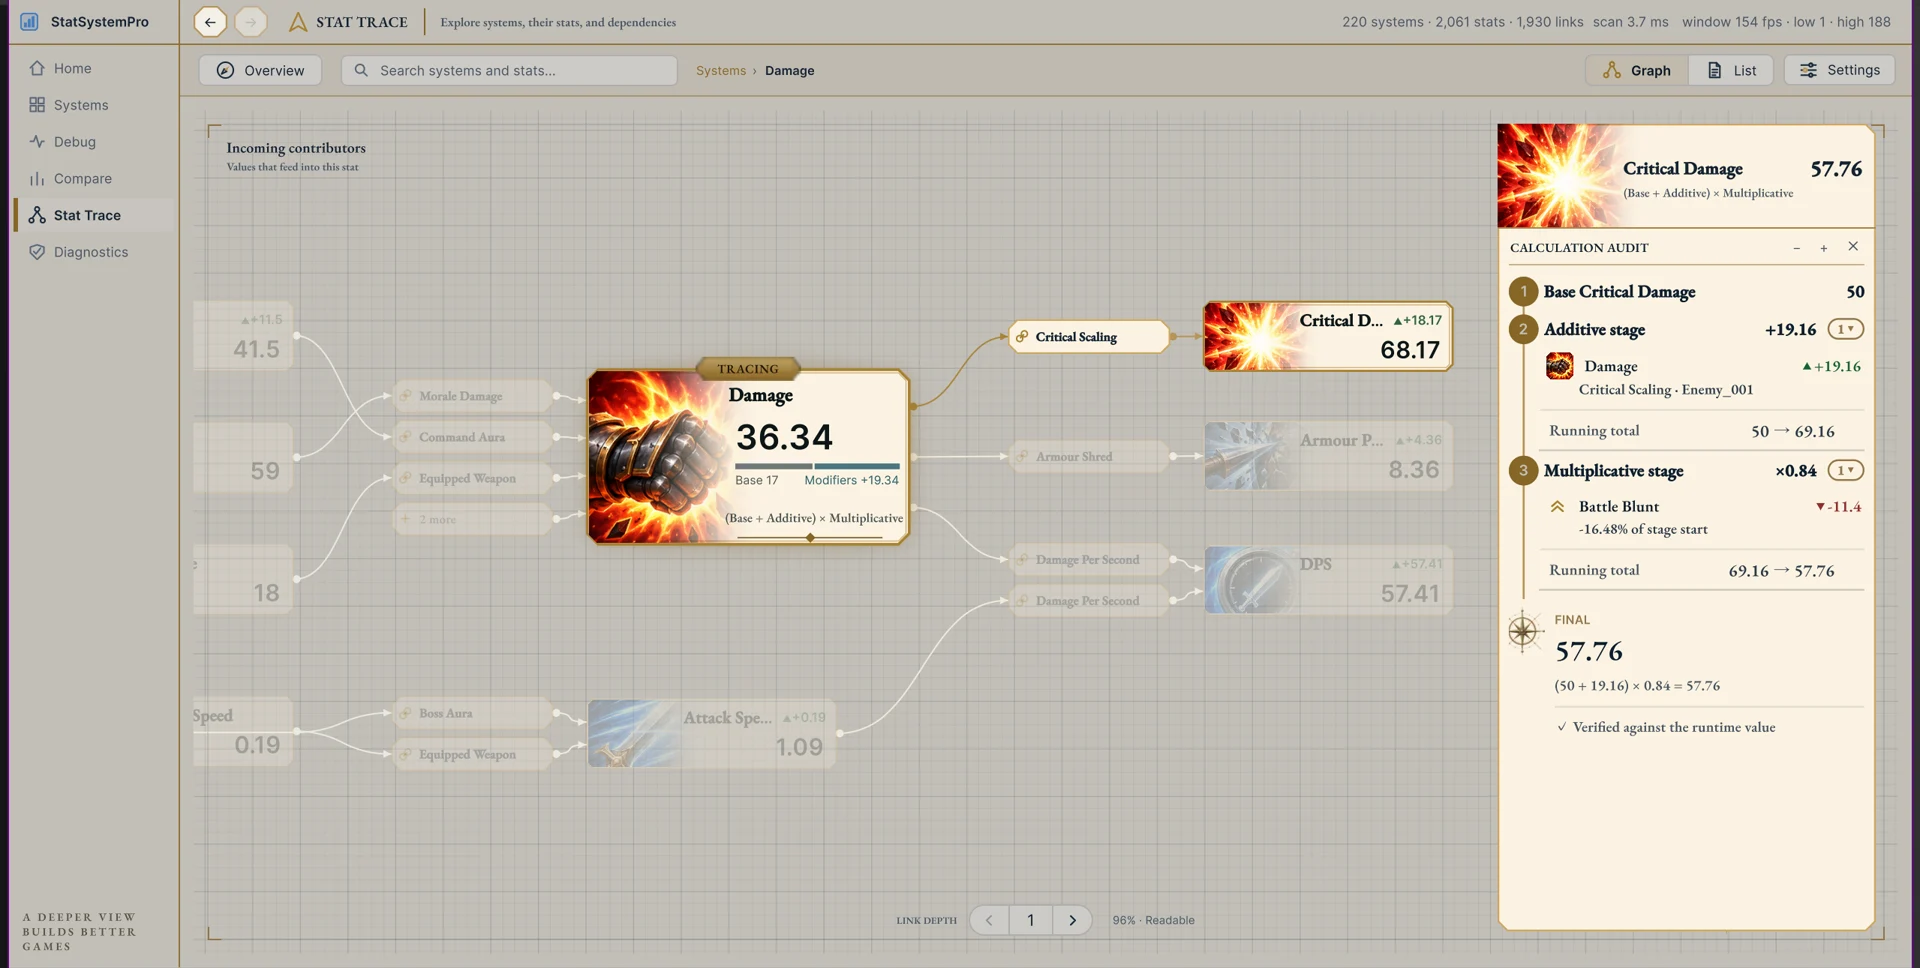Open the Settings panel
This screenshot has height=968, width=1920.
coord(1840,70)
